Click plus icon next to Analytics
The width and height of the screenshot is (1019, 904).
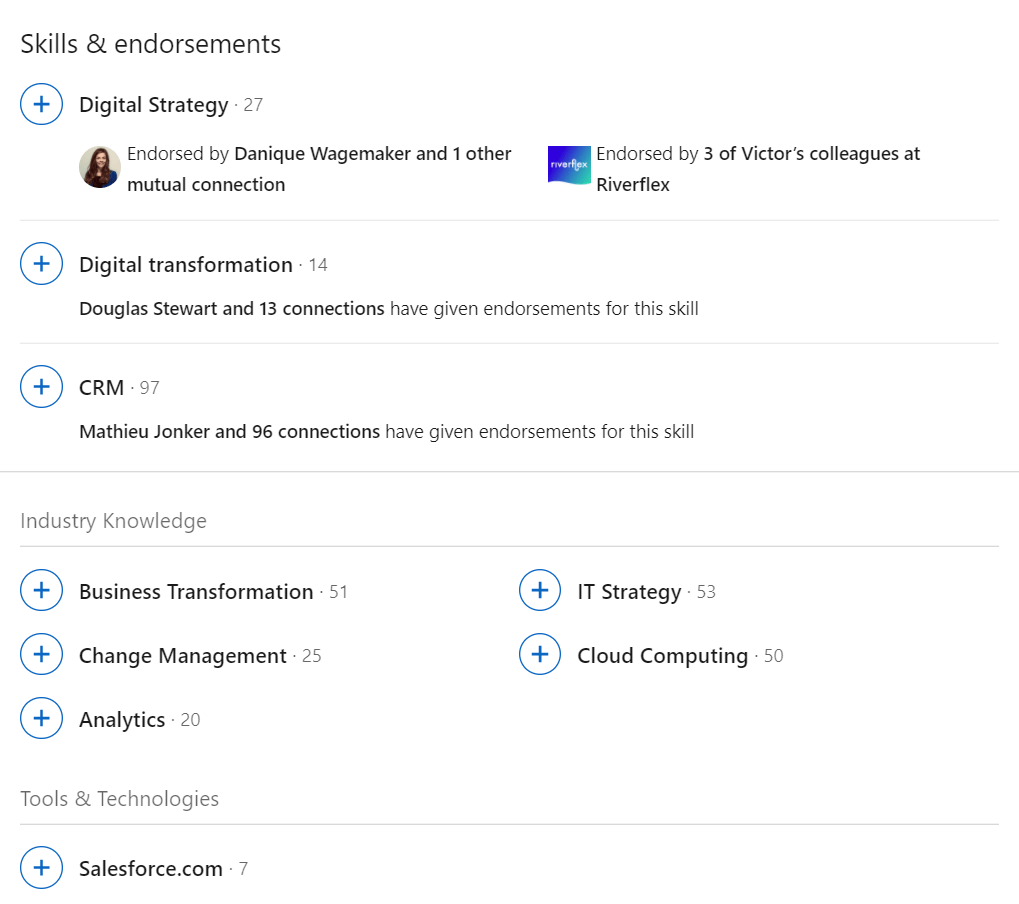coord(41,719)
